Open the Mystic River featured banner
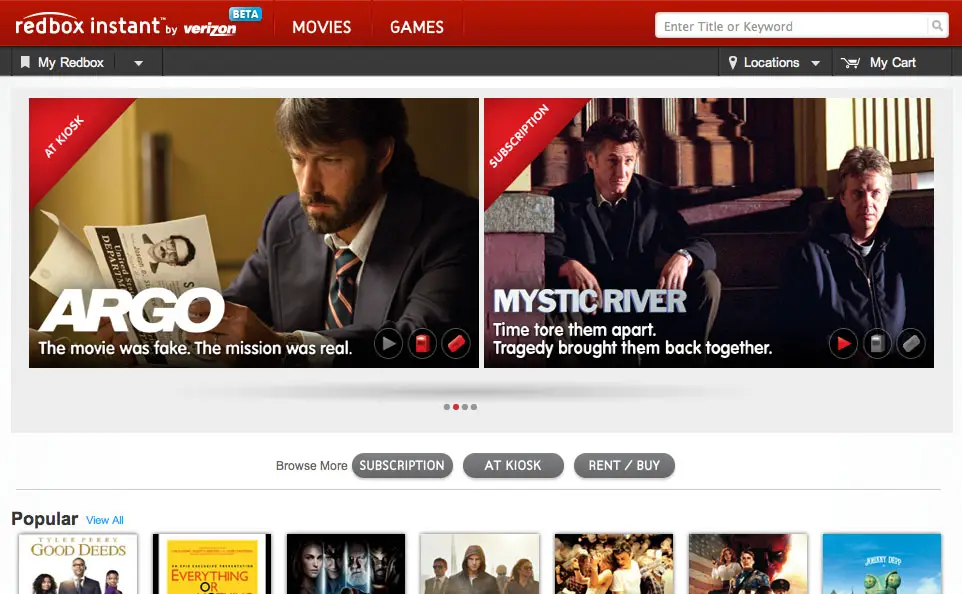The width and height of the screenshot is (962, 594). pos(709,233)
